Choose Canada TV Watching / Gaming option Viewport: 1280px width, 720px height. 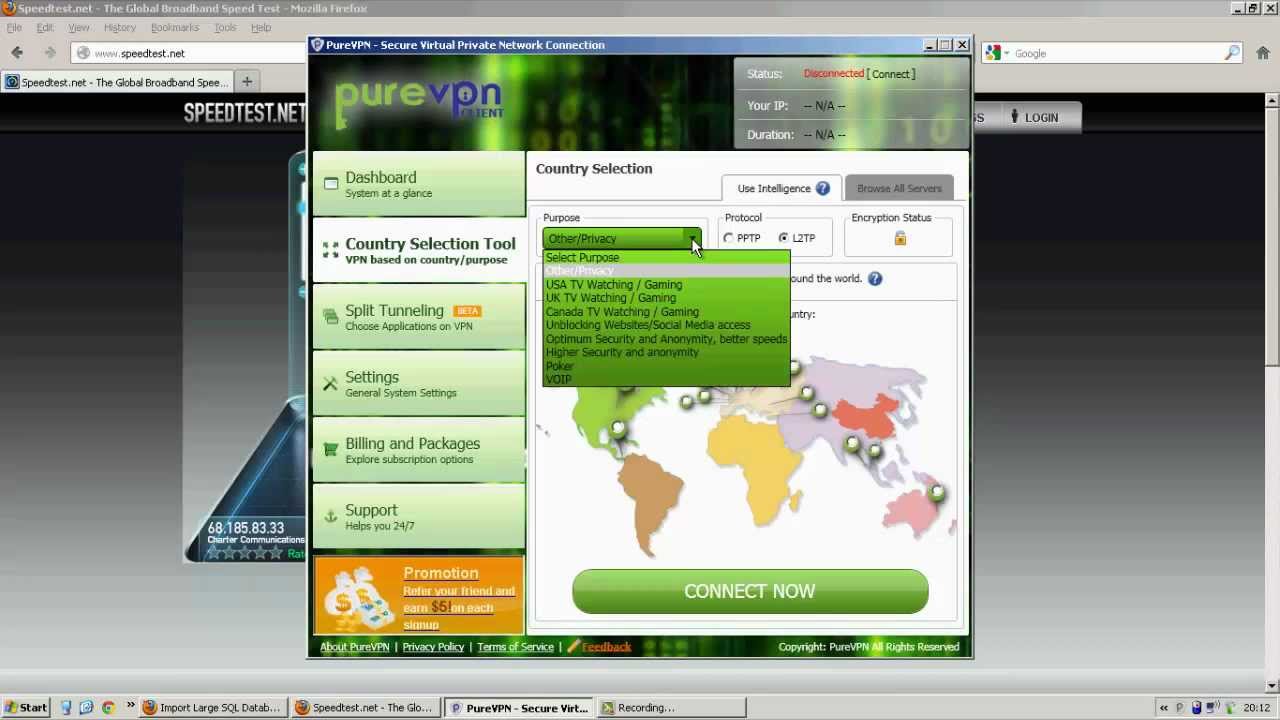(622, 312)
